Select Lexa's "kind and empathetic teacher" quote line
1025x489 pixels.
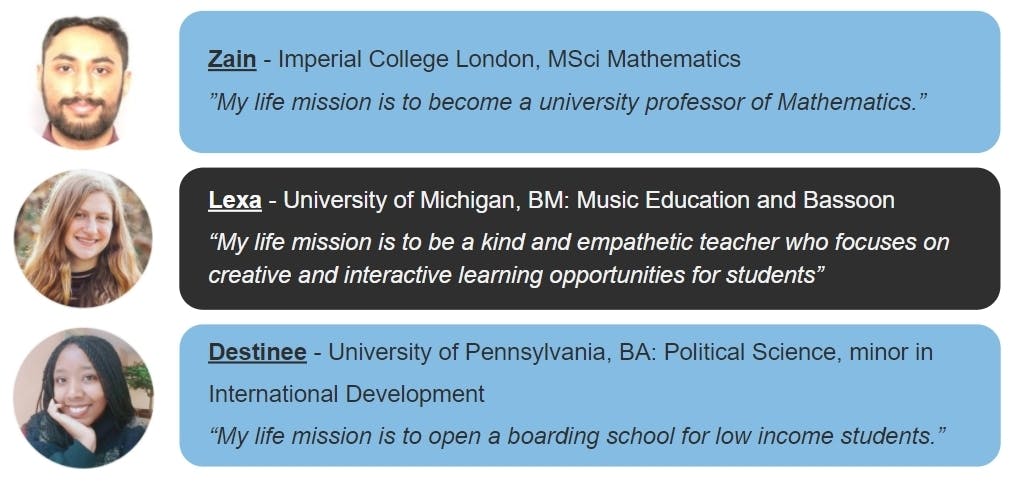[578, 242]
